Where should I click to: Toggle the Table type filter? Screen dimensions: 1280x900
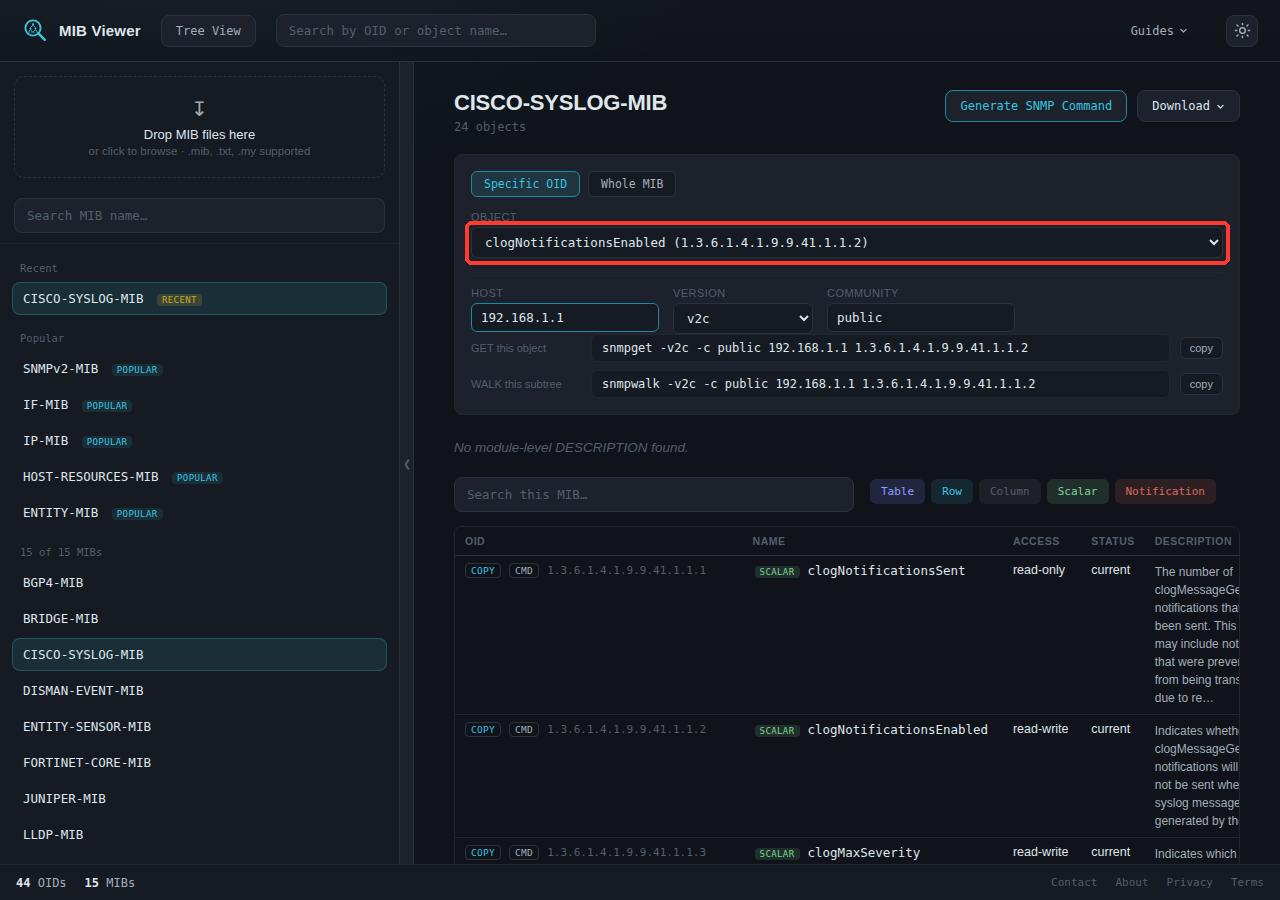pos(897,491)
